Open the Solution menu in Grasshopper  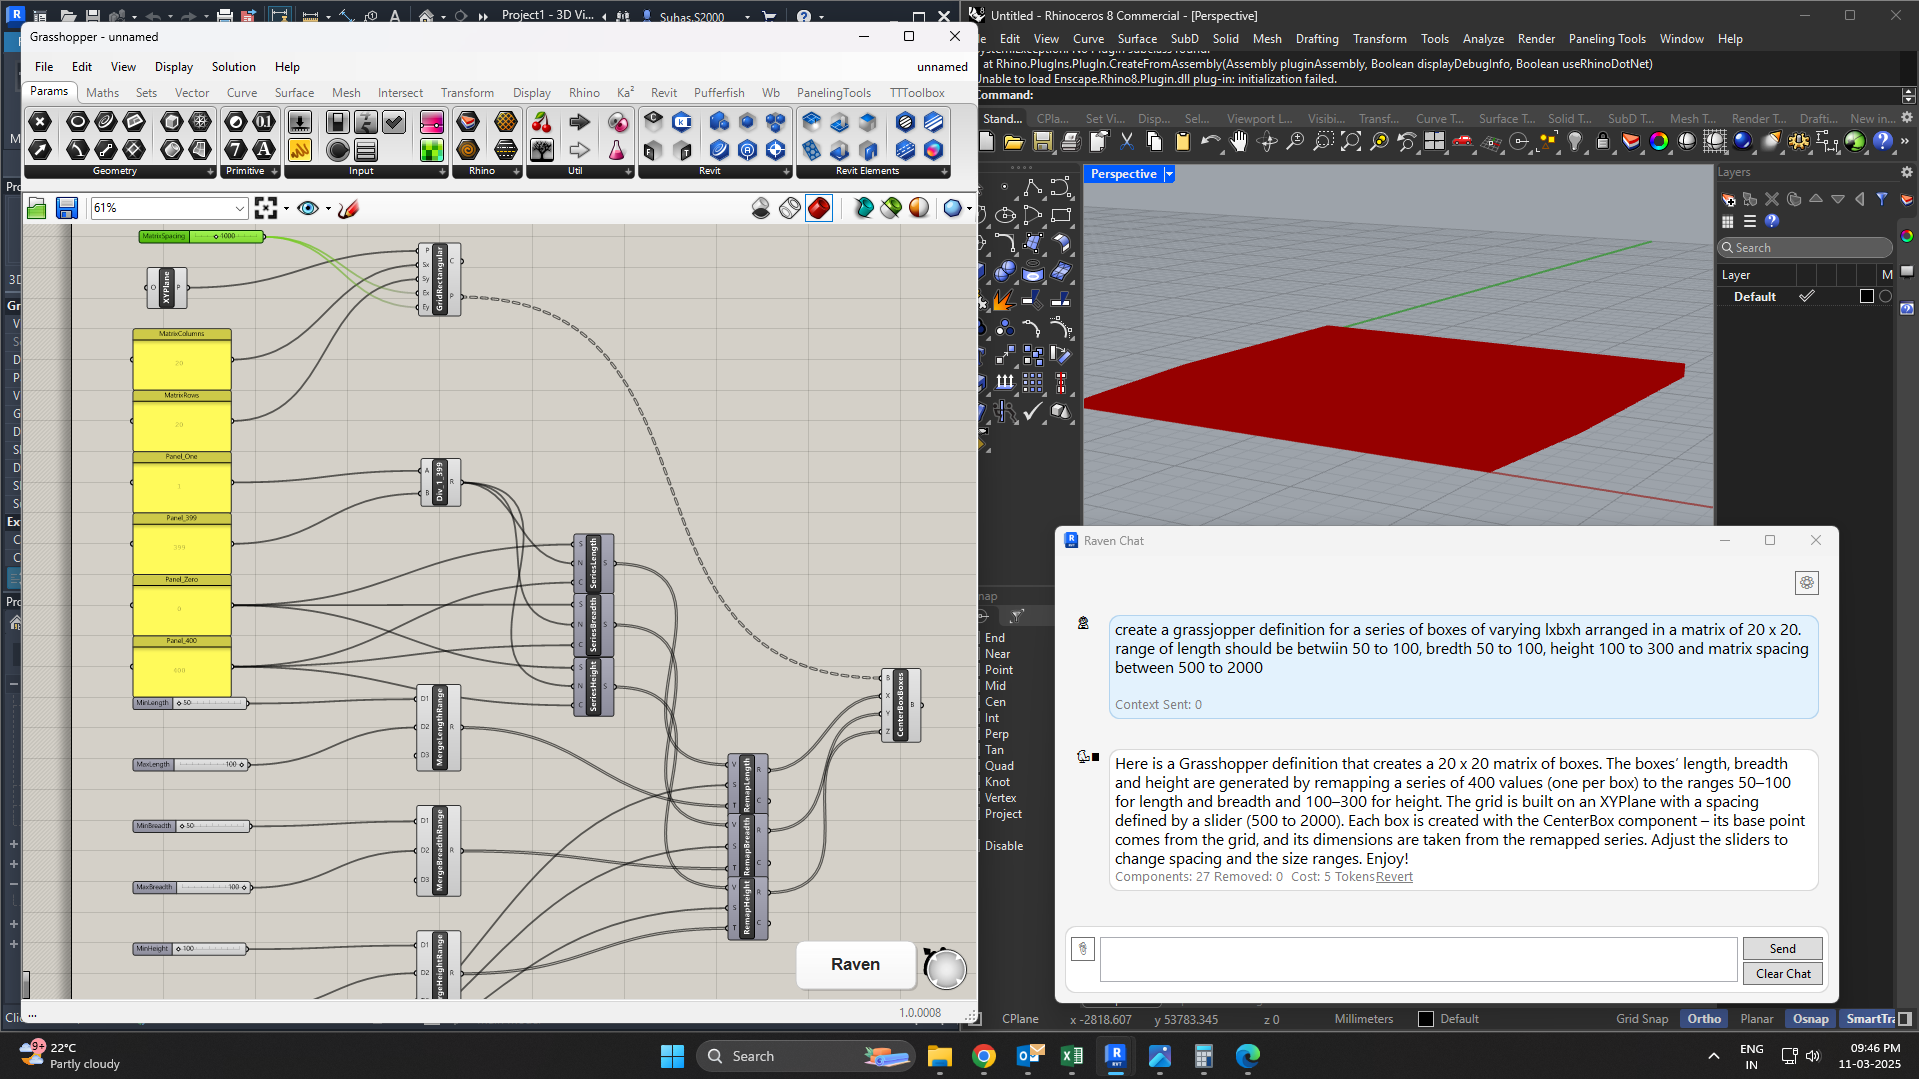(x=233, y=67)
